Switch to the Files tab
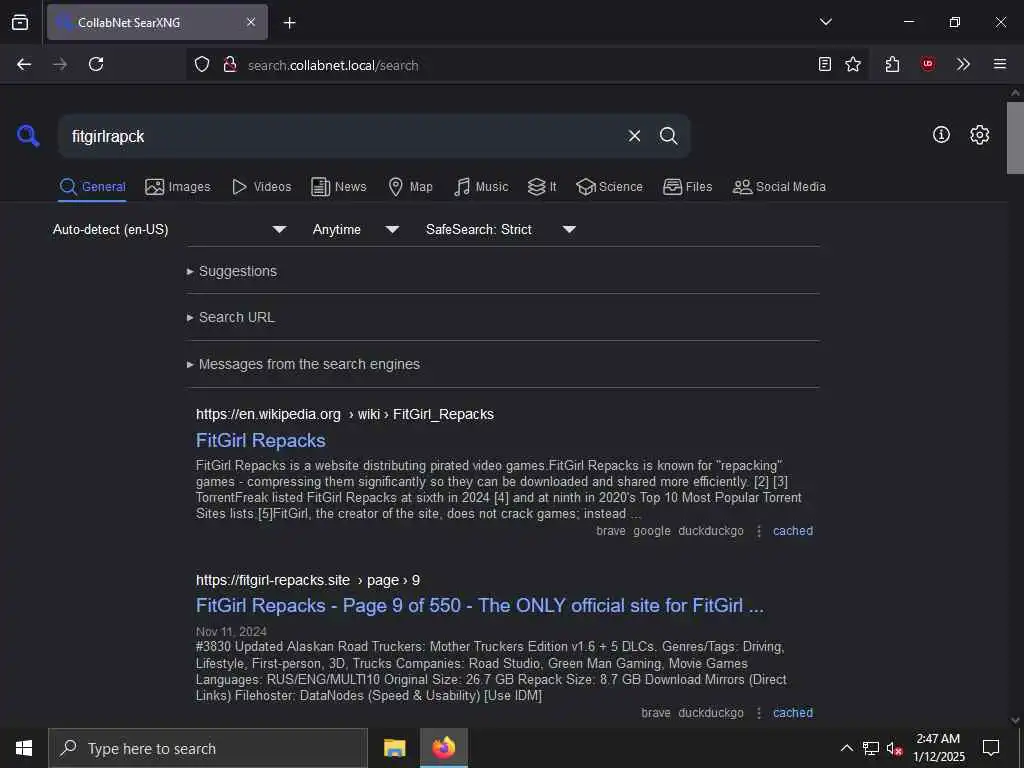This screenshot has width=1024, height=768. [687, 187]
